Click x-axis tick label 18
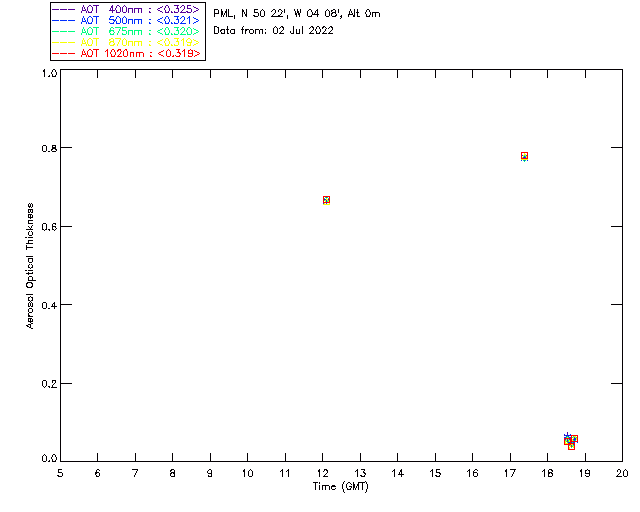 pyautogui.click(x=547, y=473)
